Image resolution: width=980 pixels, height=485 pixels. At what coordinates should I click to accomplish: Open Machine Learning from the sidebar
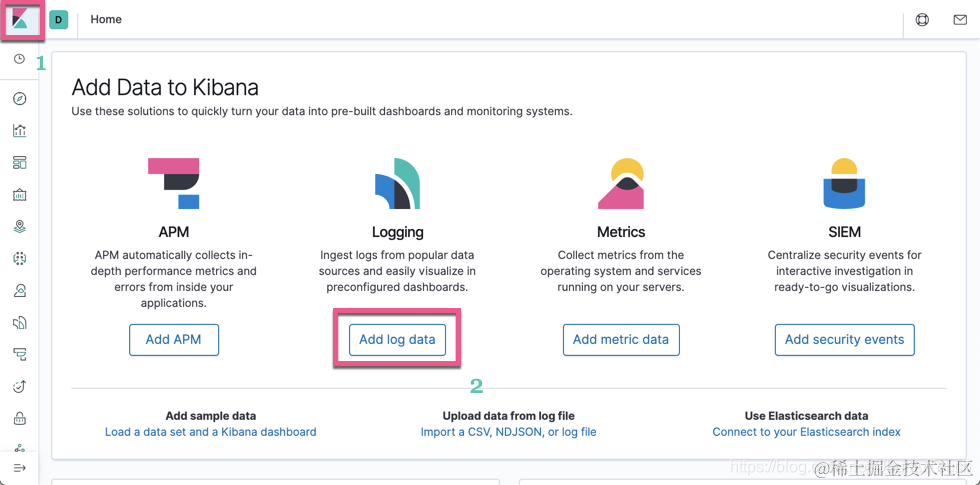[x=19, y=258]
